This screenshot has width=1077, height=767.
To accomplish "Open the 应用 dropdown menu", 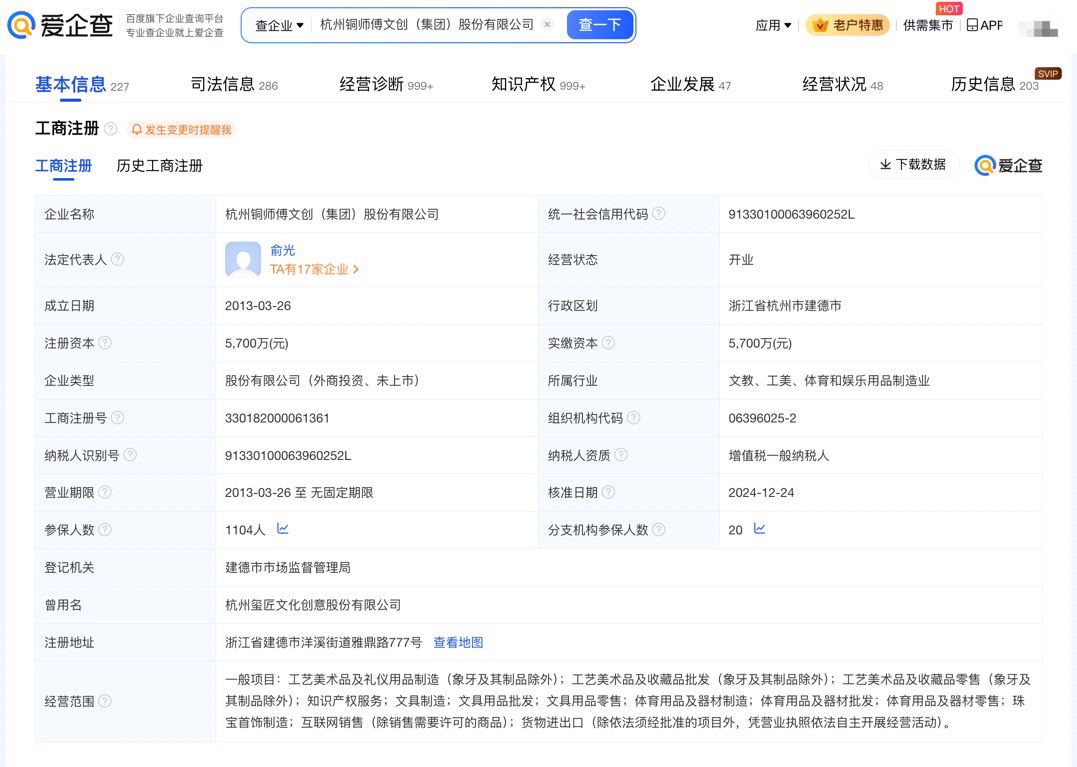I will pos(773,25).
